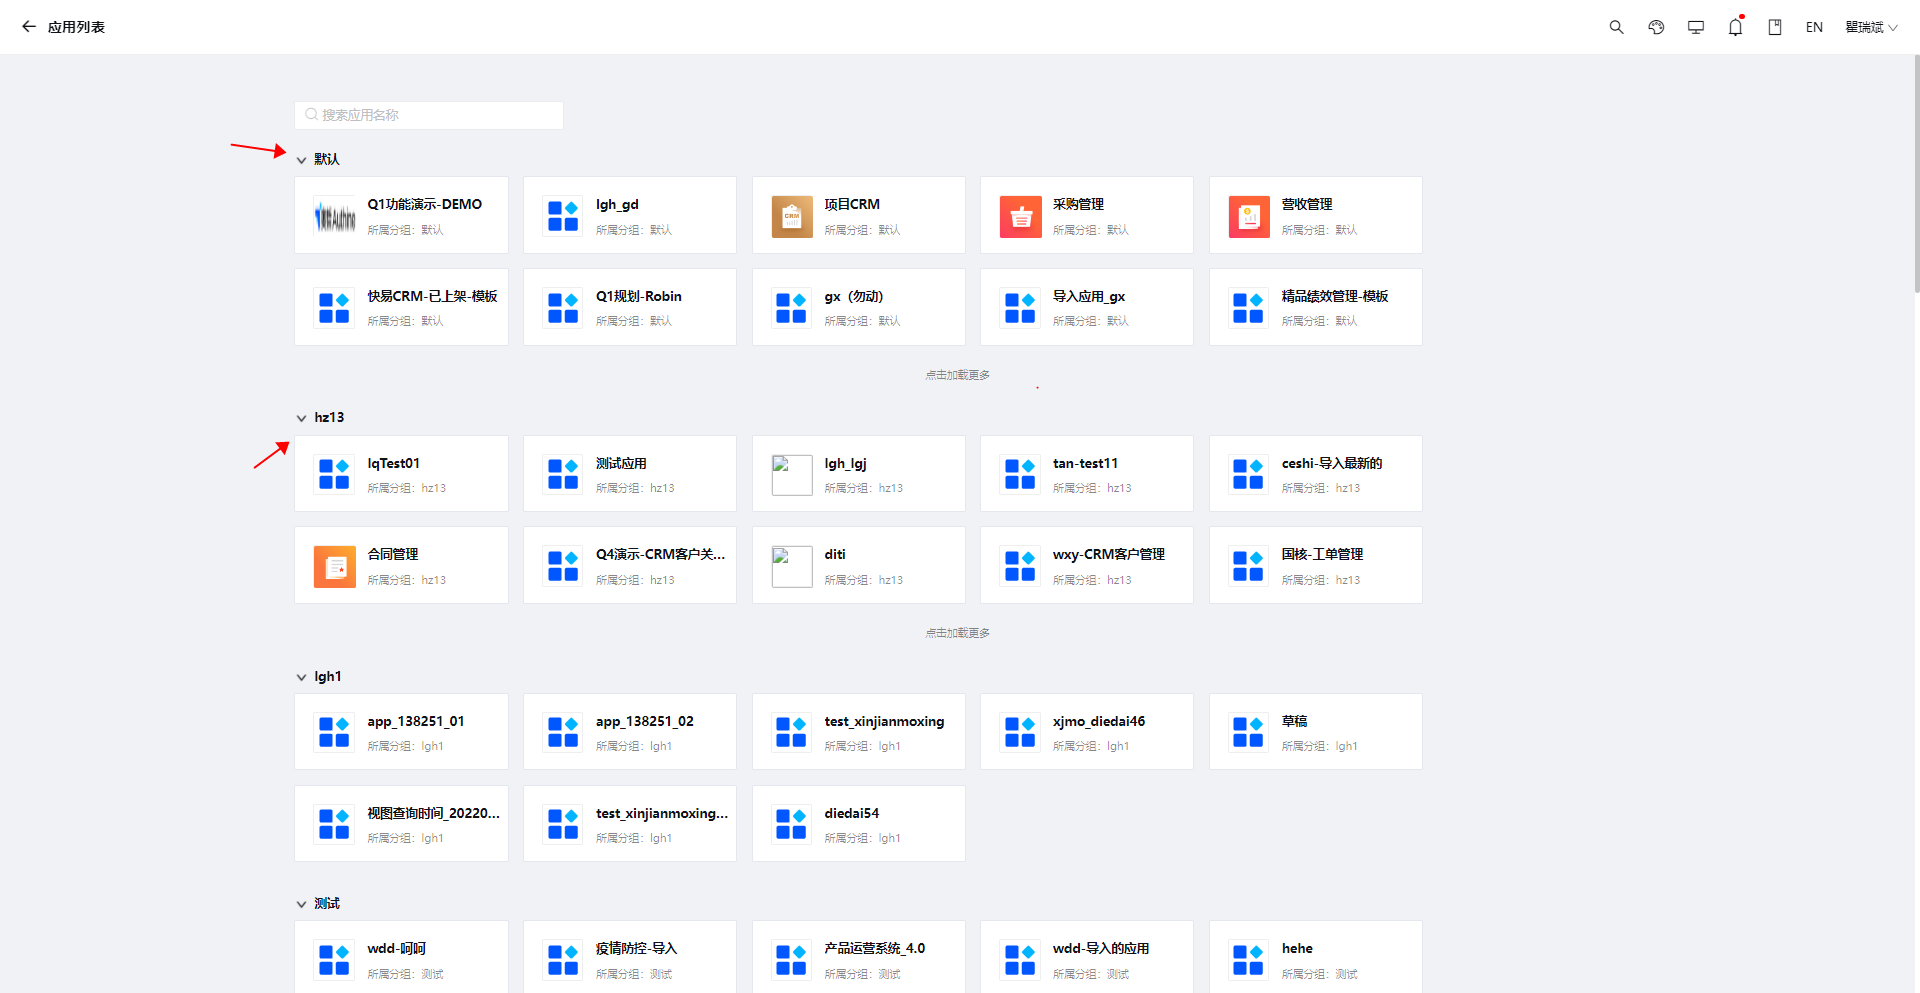Open xjmo_diedai46 app title
This screenshot has height=993, width=1920.
pyautogui.click(x=1099, y=721)
